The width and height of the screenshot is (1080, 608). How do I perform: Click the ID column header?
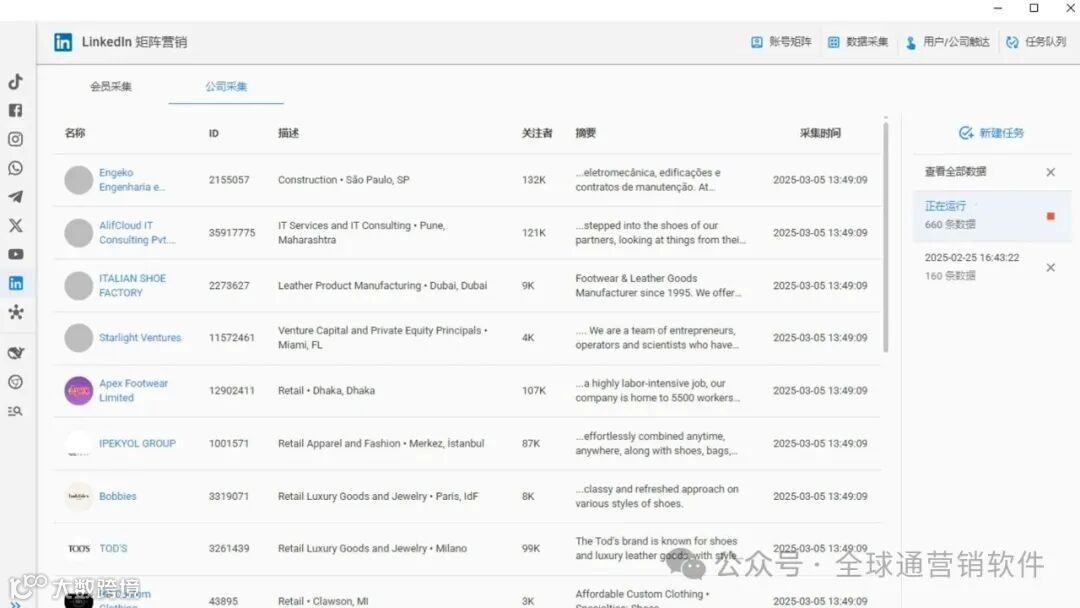214,133
